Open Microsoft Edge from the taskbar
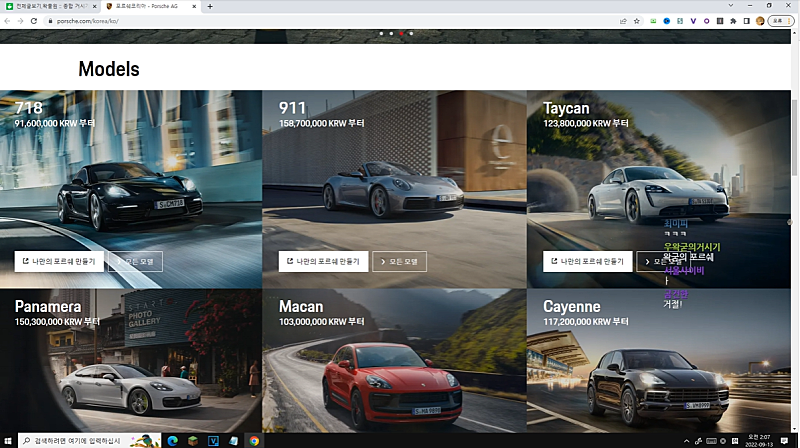Viewport: 800px width, 448px height. [x=172, y=440]
